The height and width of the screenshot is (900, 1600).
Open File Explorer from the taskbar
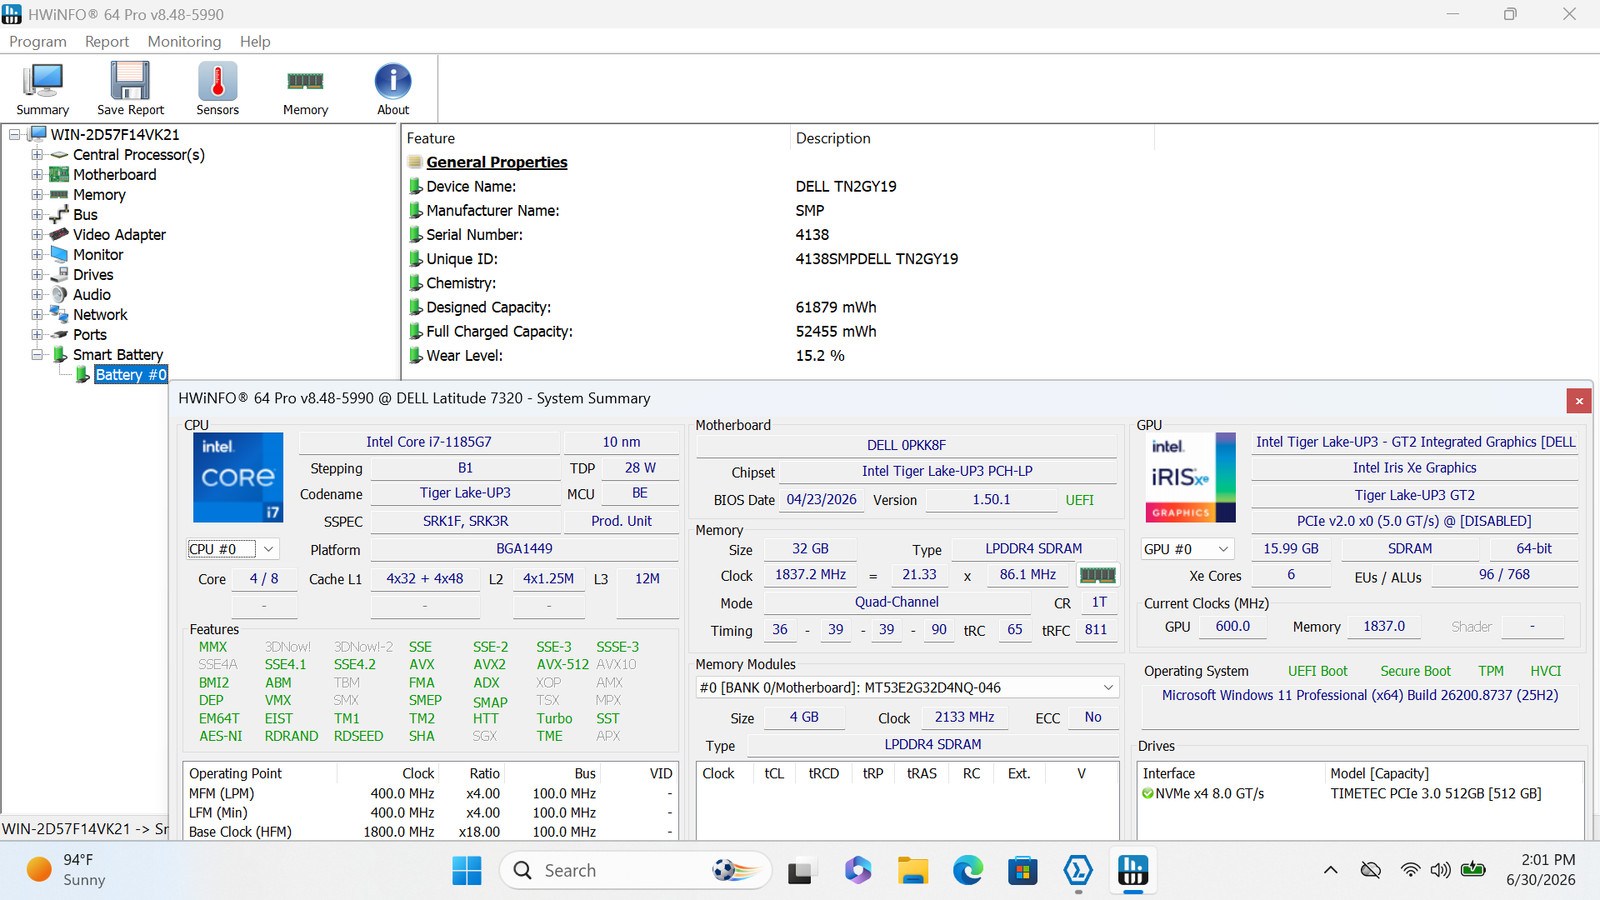pyautogui.click(x=912, y=871)
